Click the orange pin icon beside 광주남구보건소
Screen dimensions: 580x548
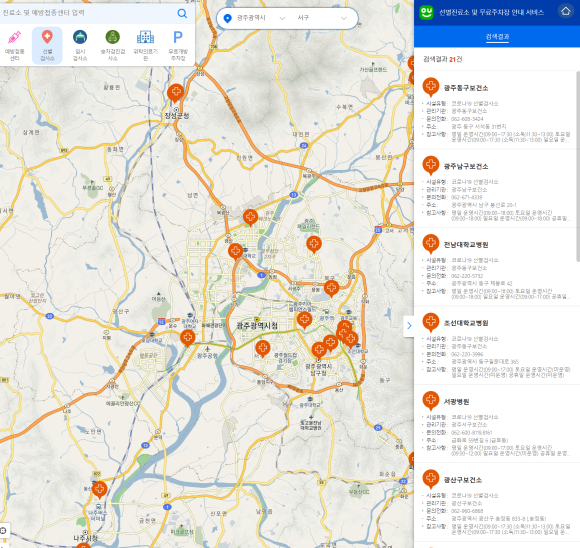[431, 166]
